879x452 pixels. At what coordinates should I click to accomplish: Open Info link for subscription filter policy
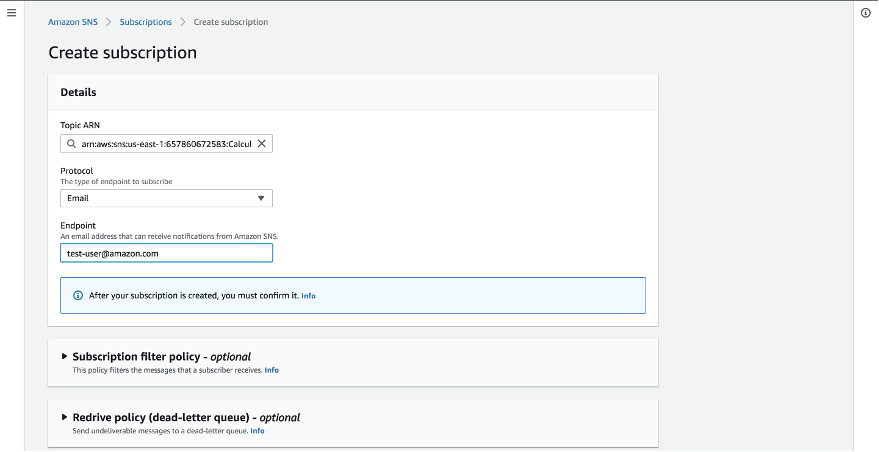271,370
